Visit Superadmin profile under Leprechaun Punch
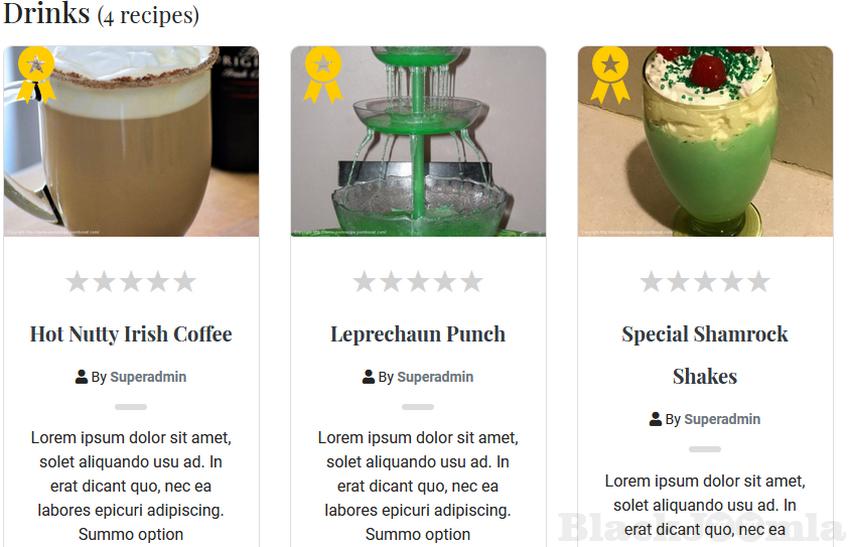 pos(435,377)
